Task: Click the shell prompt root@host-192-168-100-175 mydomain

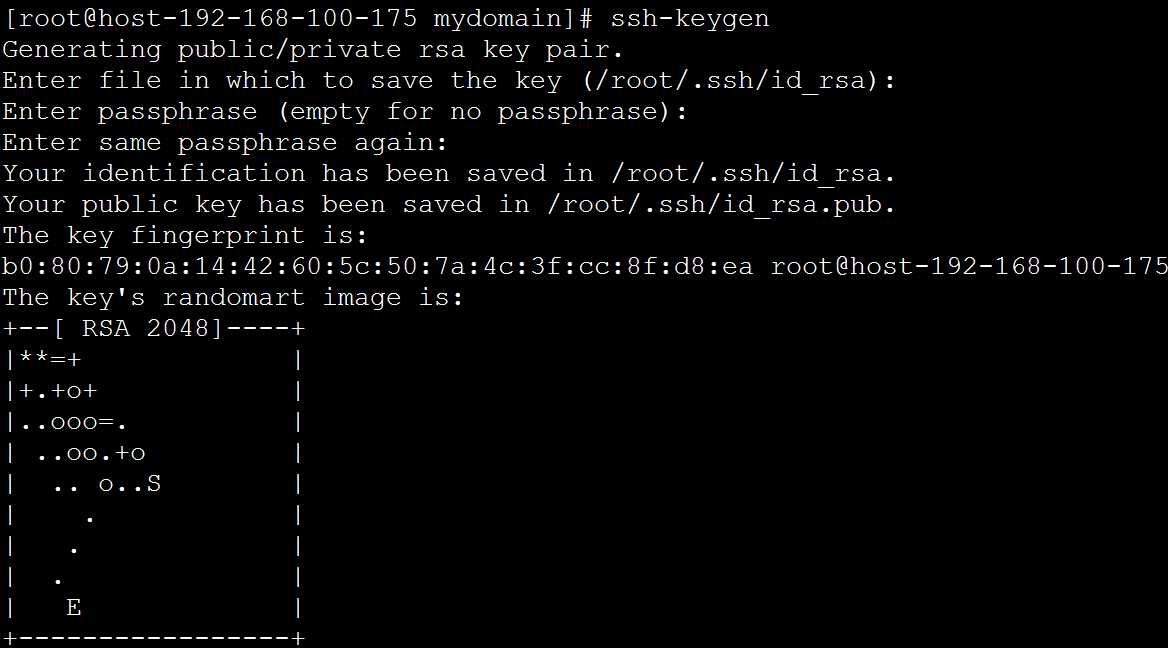Action: 297,19
